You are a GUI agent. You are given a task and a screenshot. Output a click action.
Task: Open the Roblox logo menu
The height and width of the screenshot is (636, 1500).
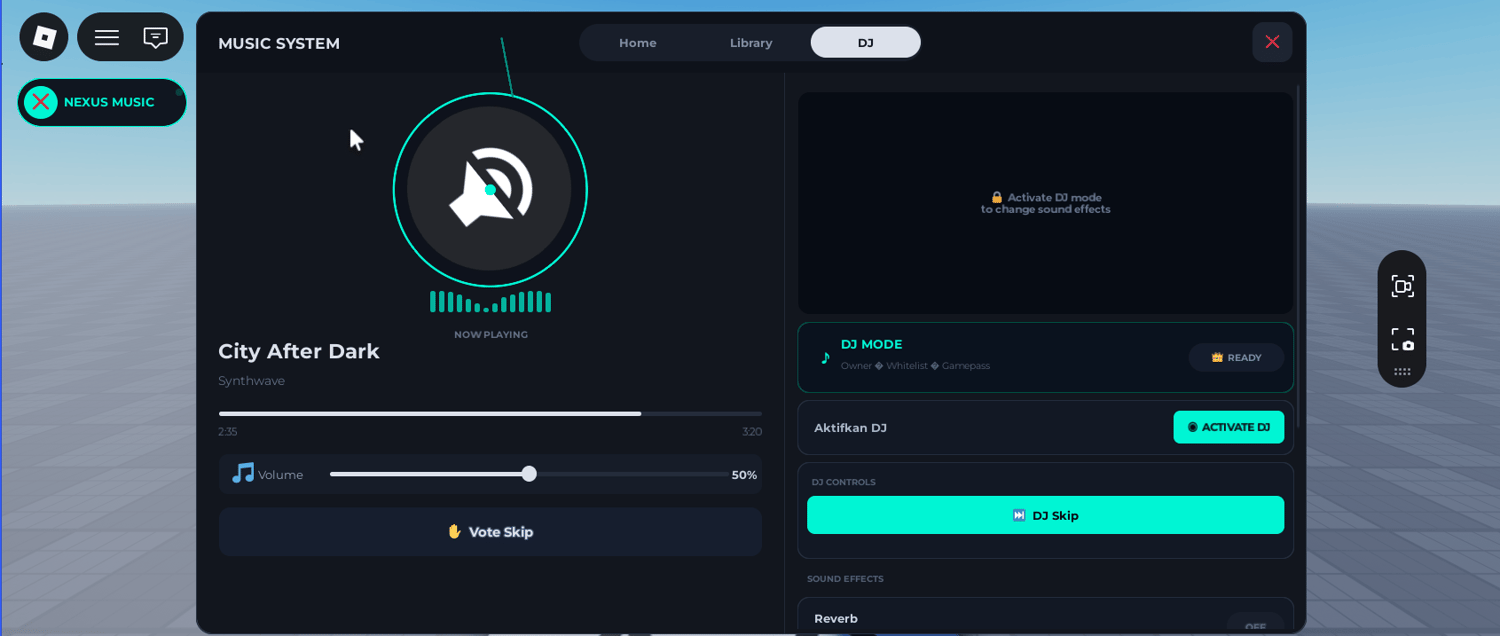[x=44, y=38]
